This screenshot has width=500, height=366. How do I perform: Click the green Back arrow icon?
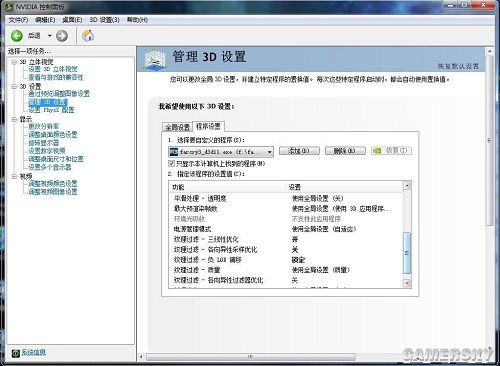17,36
